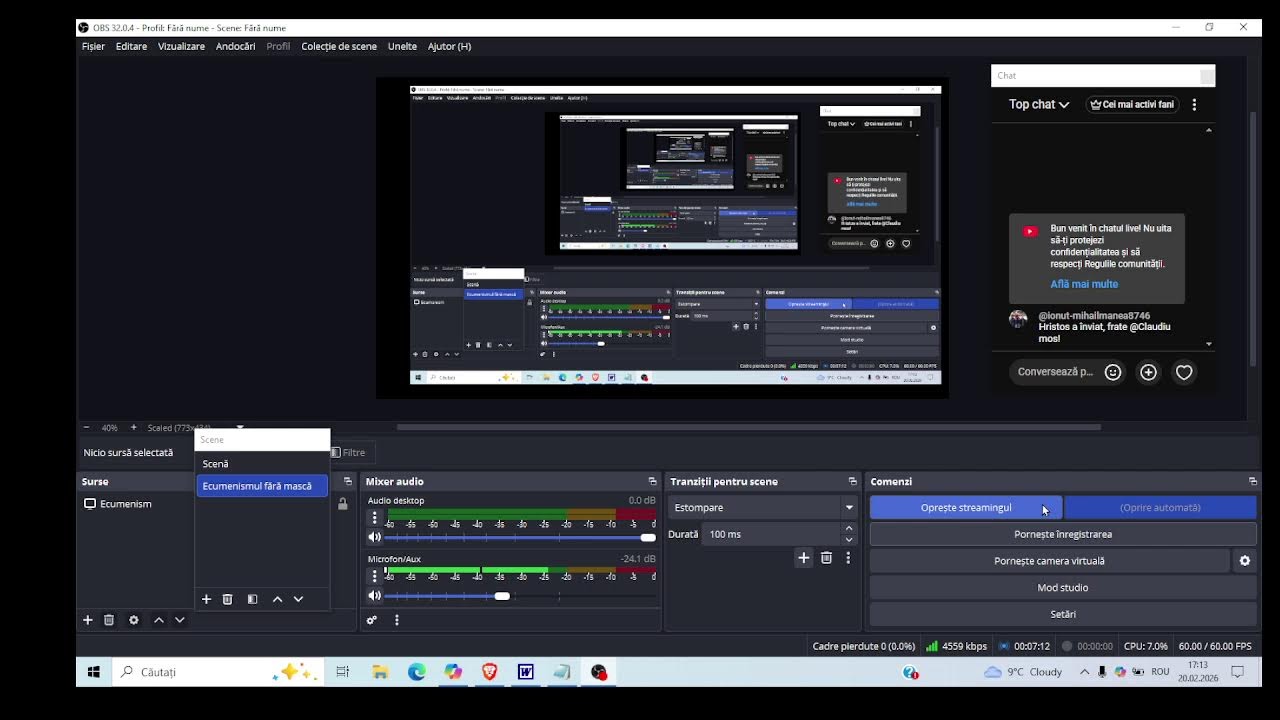Open the Estompare transition dropdown
1280x720 pixels.
click(x=764, y=507)
